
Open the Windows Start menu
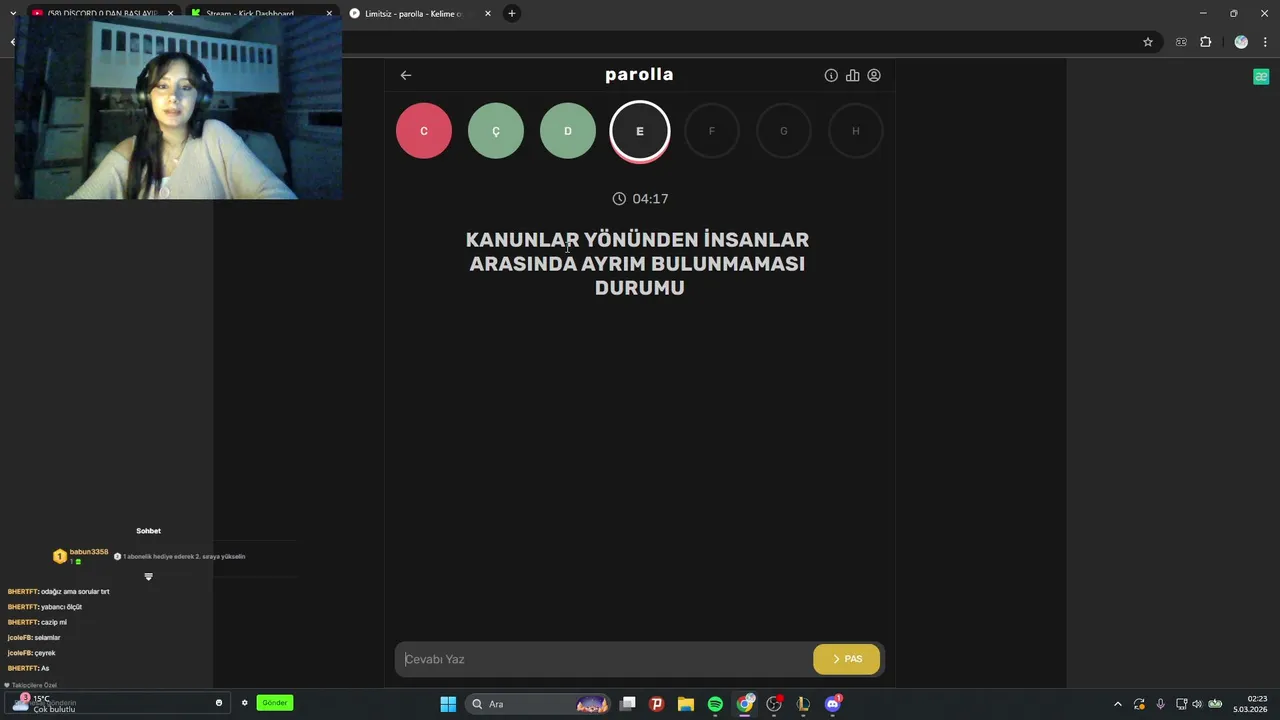pyautogui.click(x=448, y=704)
